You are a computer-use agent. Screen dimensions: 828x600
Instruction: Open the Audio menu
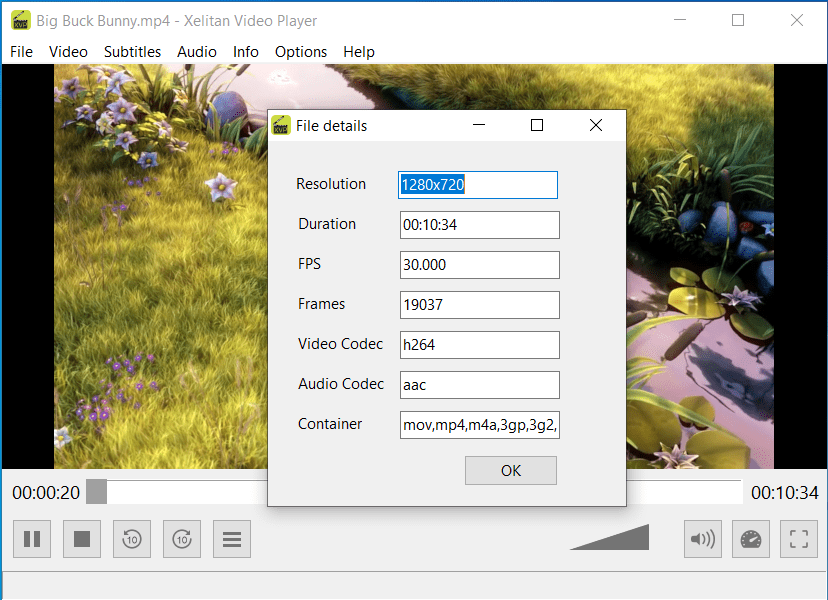pos(197,52)
